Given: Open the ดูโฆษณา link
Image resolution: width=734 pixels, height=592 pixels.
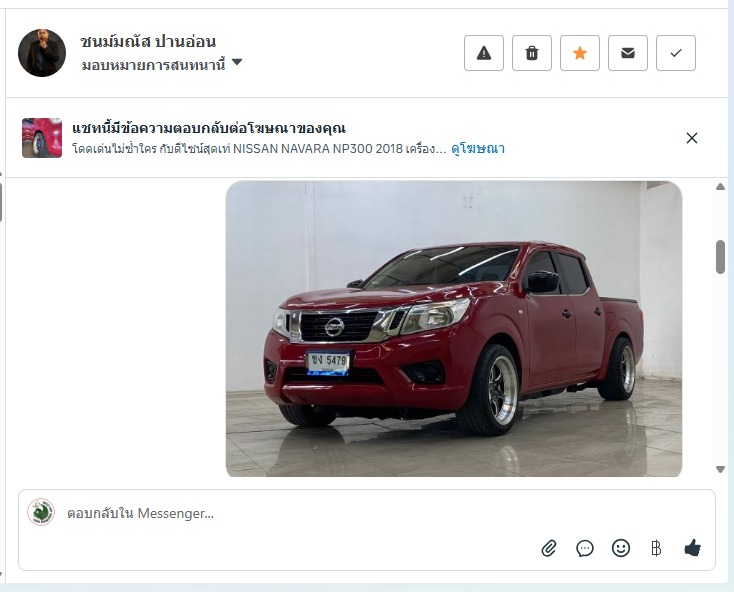Looking at the screenshot, I should click(x=478, y=148).
